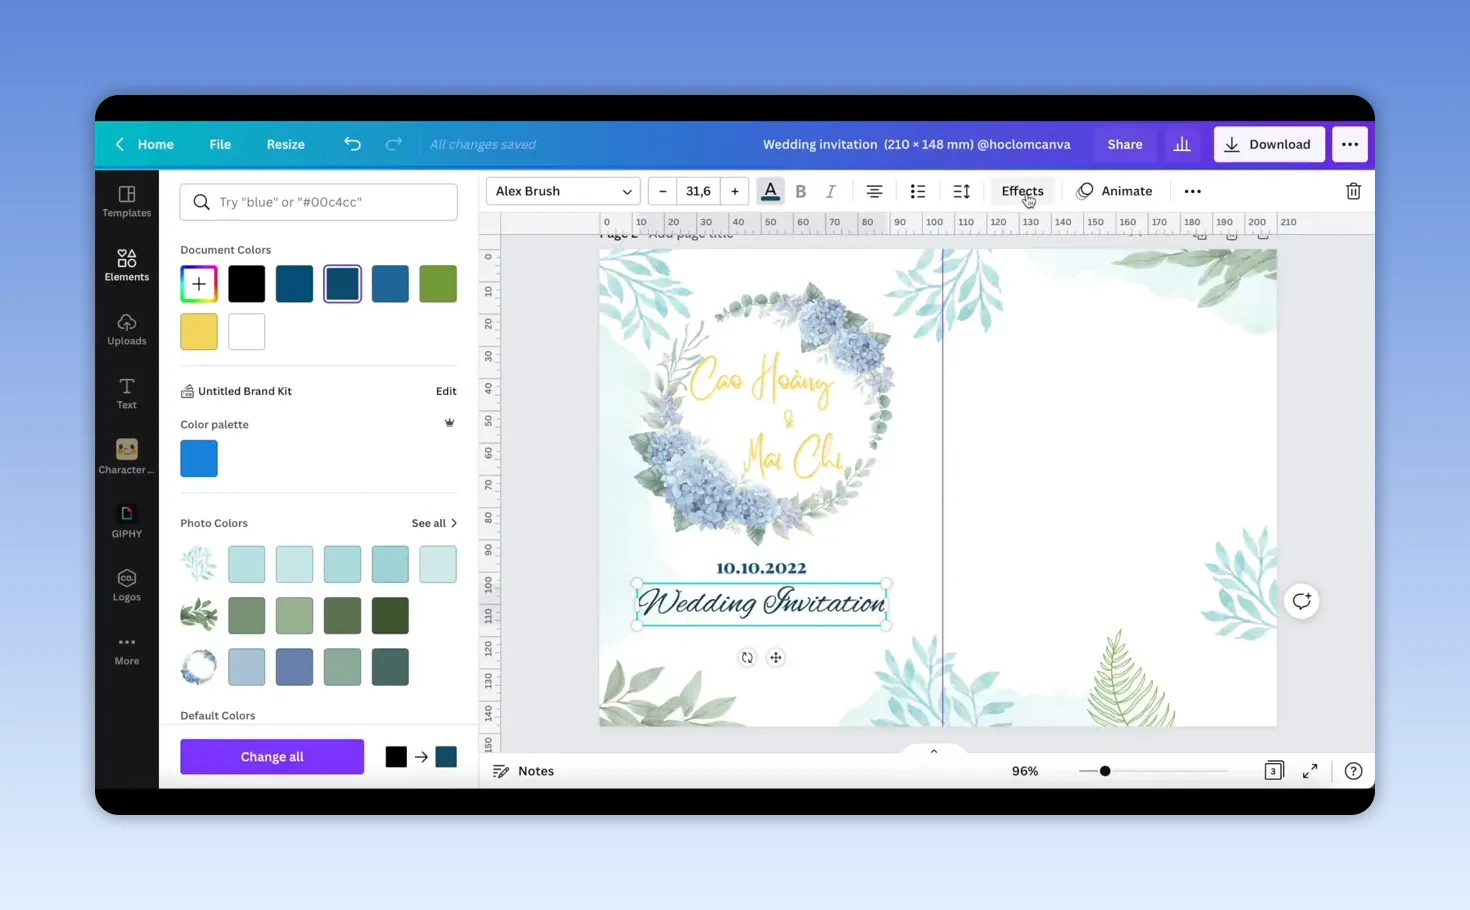The height and width of the screenshot is (910, 1470).
Task: Pick the periwinkle blue photo color swatch
Action: pyautogui.click(x=294, y=668)
